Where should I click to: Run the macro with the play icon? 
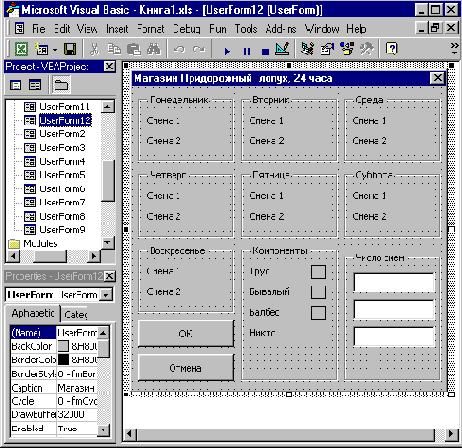tap(227, 51)
